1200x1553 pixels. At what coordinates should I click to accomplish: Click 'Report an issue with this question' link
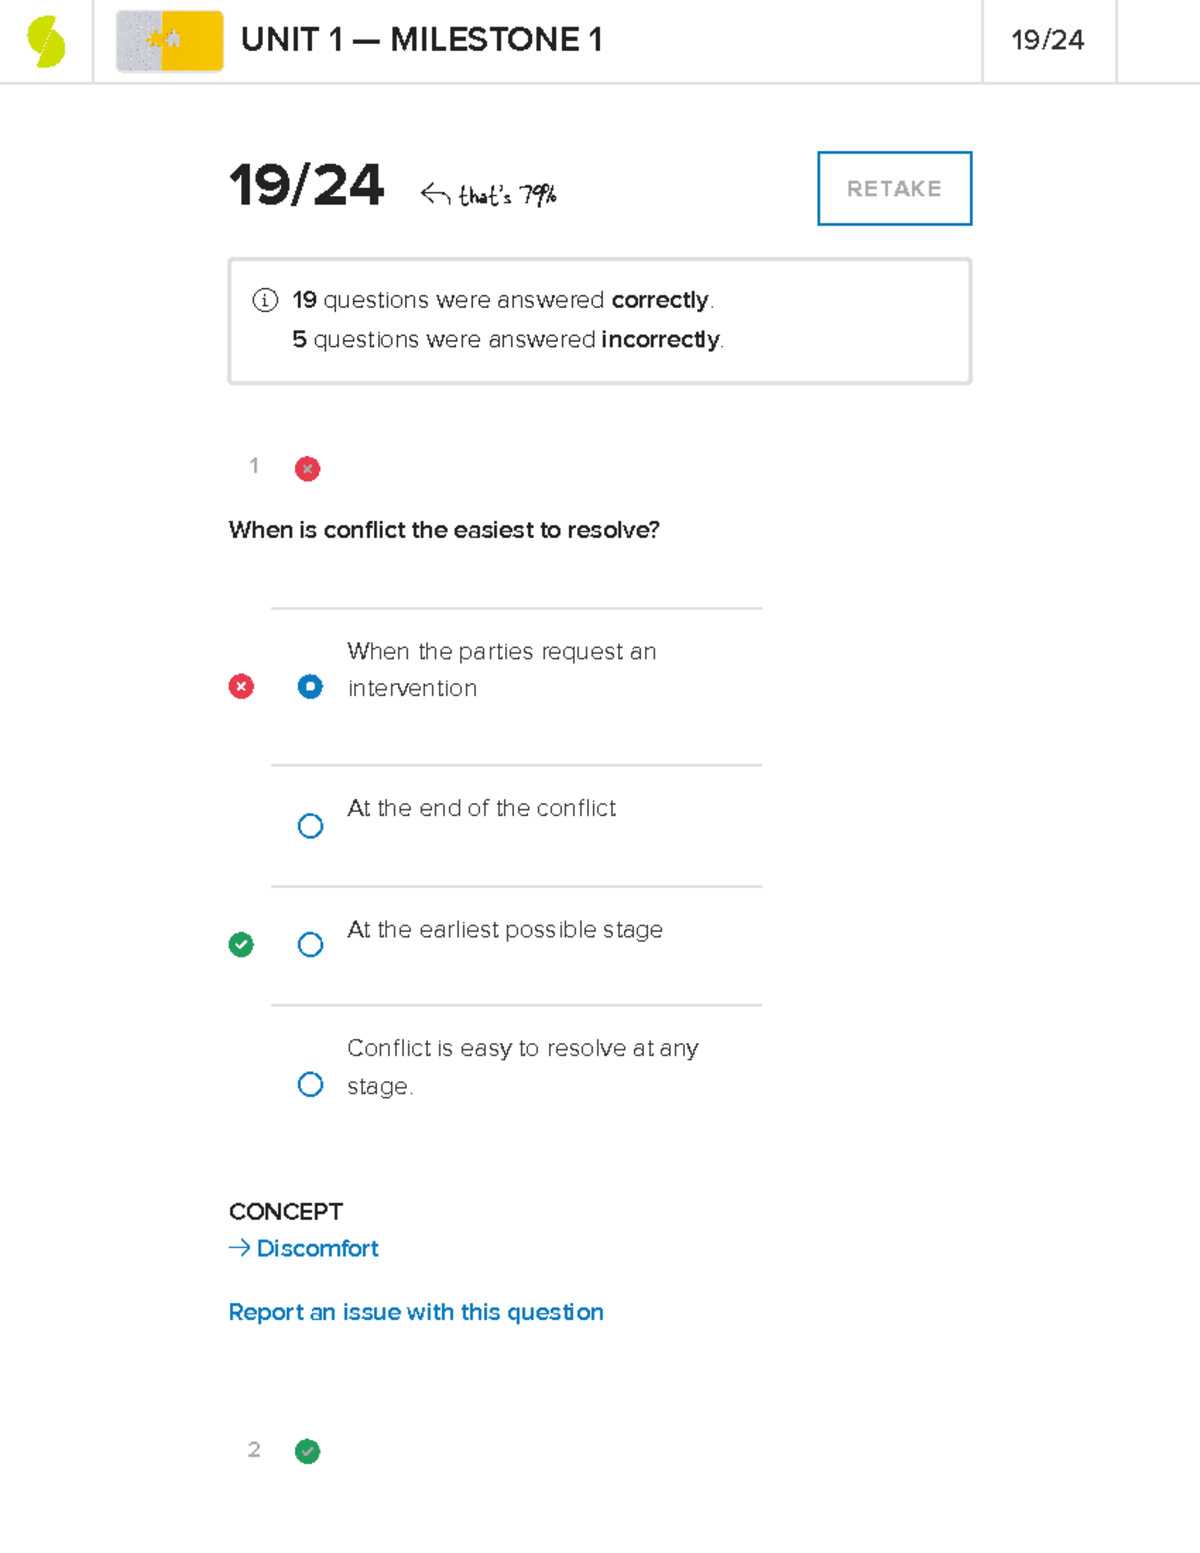point(416,1311)
